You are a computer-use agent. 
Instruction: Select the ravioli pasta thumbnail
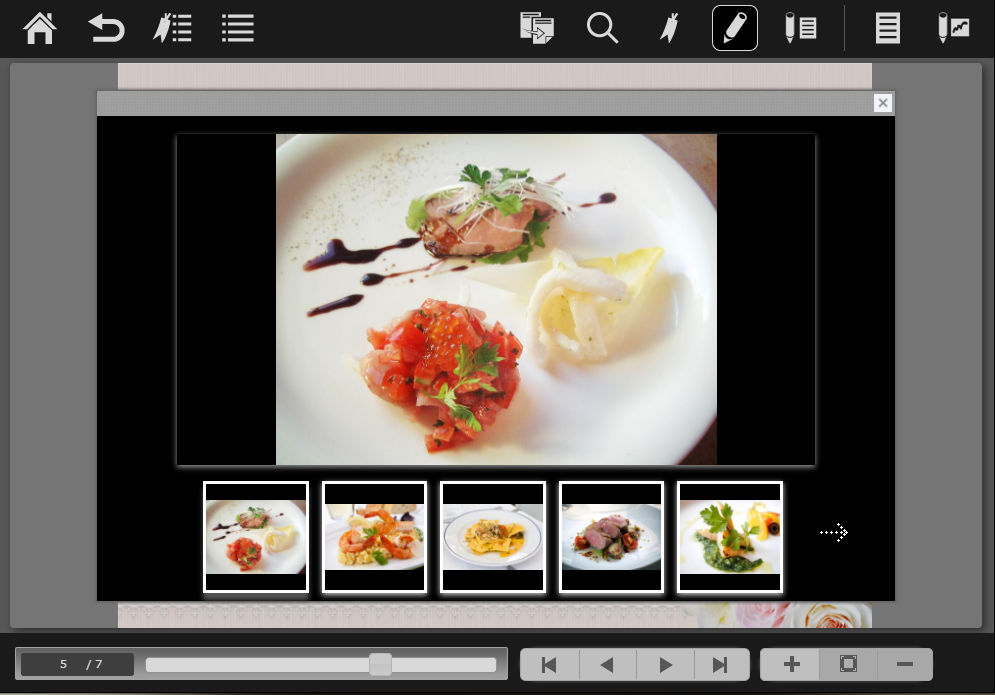click(493, 537)
